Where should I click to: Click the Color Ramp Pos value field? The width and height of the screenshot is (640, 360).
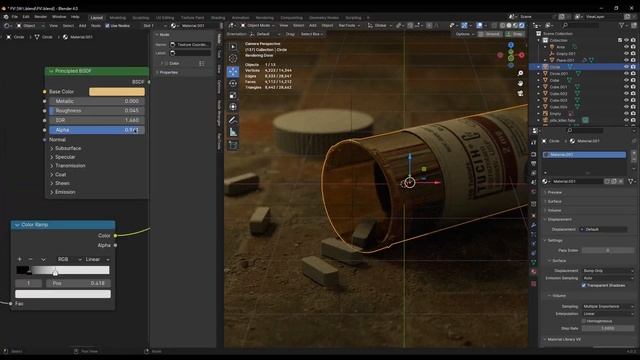(x=78, y=283)
